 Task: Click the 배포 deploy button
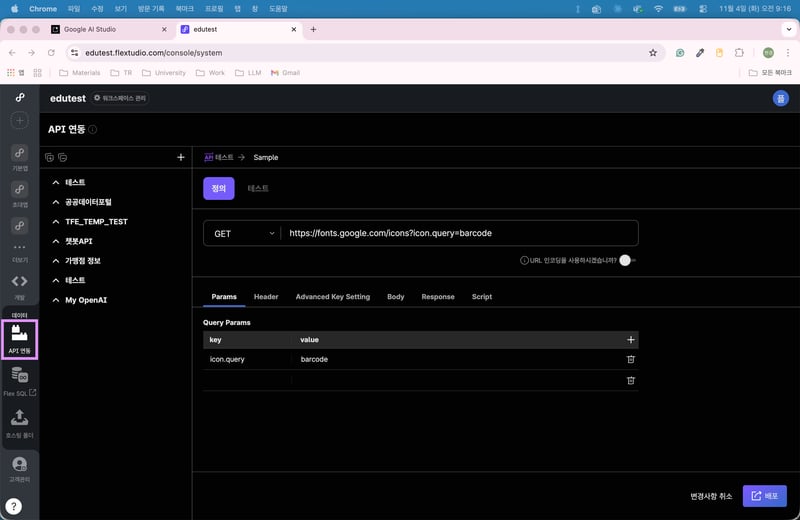click(x=764, y=496)
